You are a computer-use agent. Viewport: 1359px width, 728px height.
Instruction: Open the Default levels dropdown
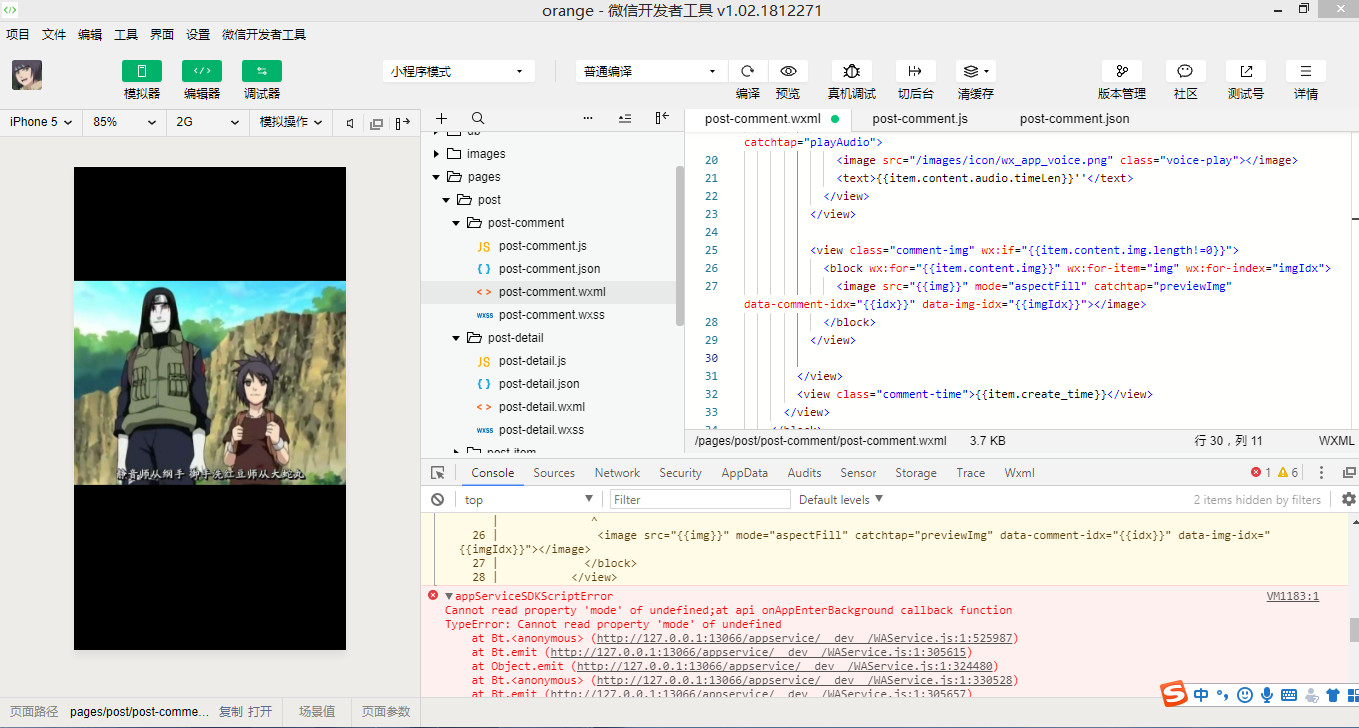(841, 499)
